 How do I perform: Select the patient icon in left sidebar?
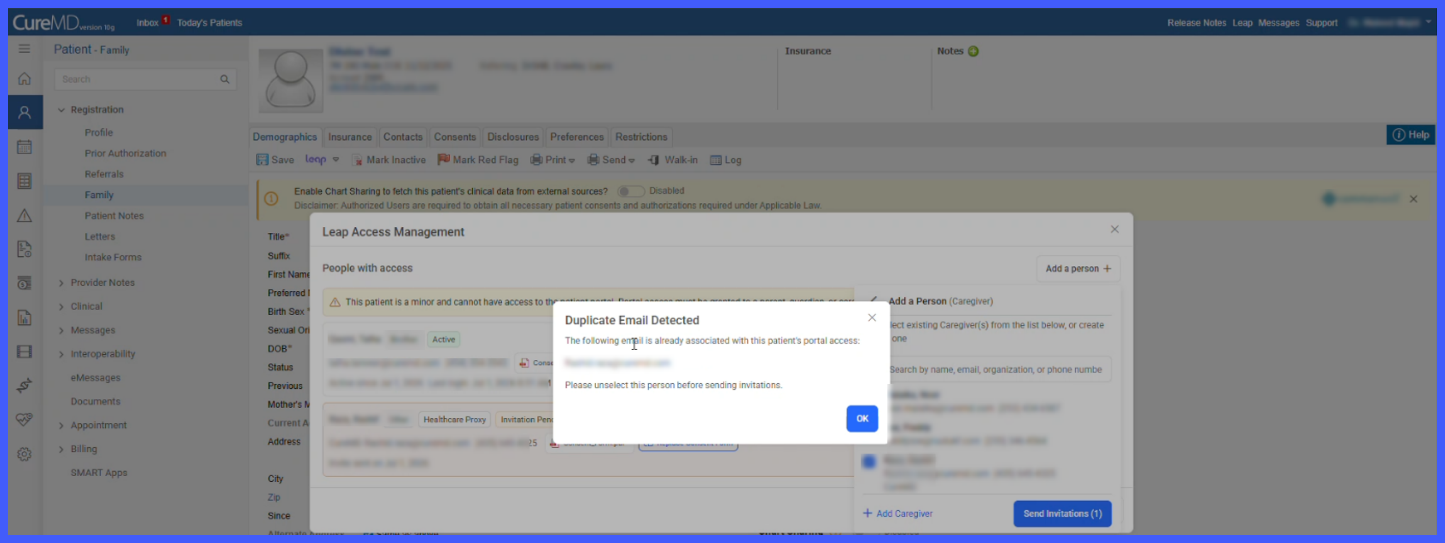tap(24, 112)
